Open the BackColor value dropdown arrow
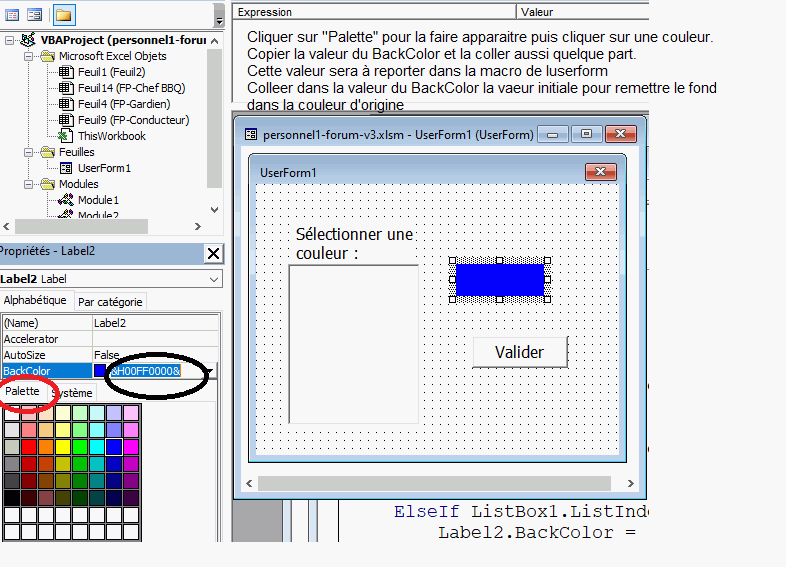This screenshot has height=567, width=786. (x=210, y=371)
